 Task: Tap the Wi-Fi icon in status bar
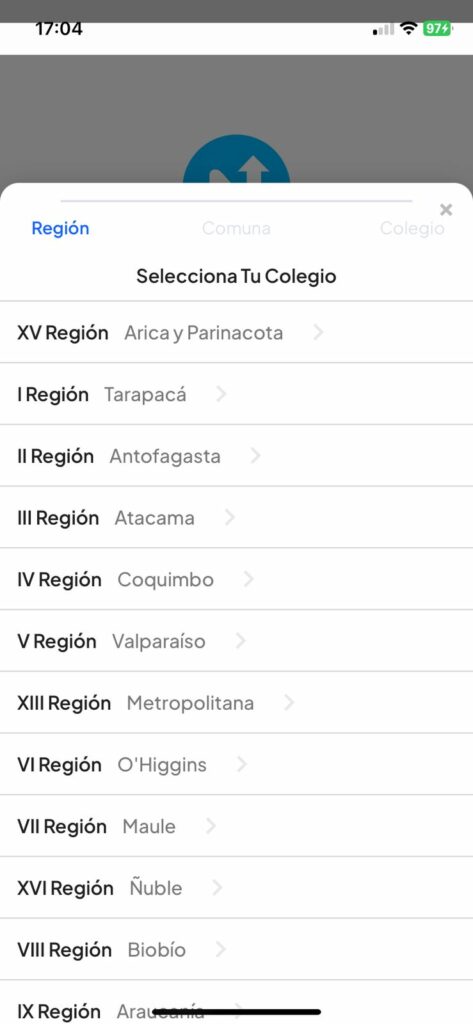(x=409, y=29)
